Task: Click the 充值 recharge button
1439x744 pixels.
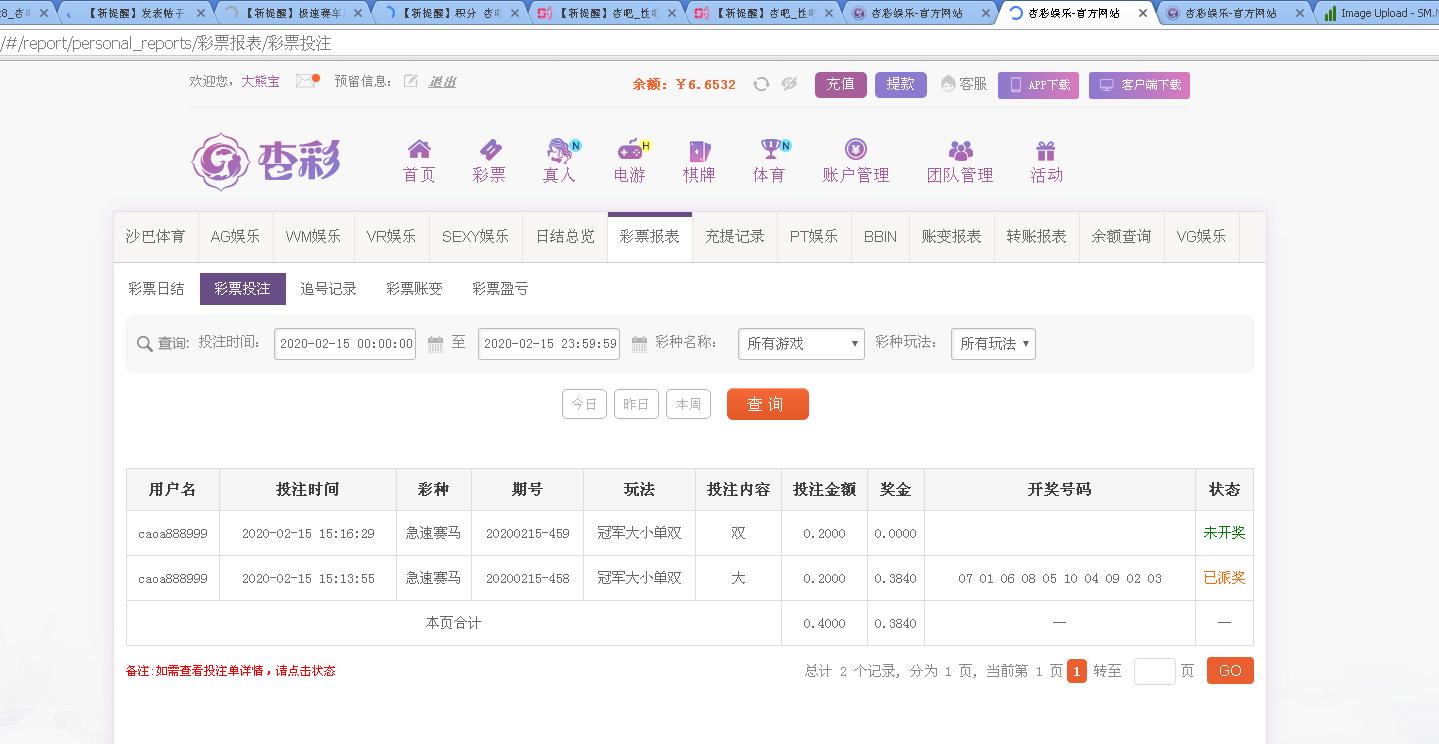Action: [841, 84]
